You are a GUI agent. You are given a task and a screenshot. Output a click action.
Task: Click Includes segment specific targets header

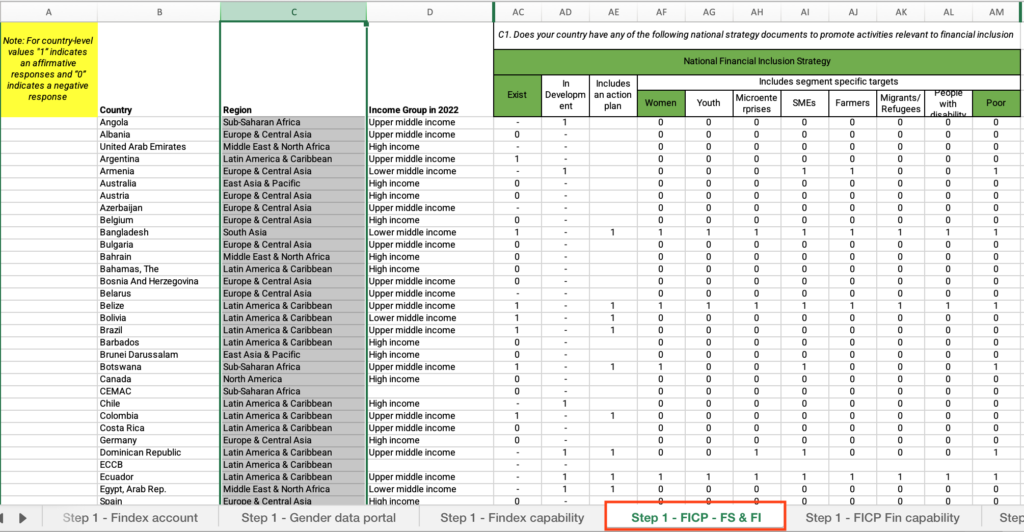pyautogui.click(x=829, y=82)
